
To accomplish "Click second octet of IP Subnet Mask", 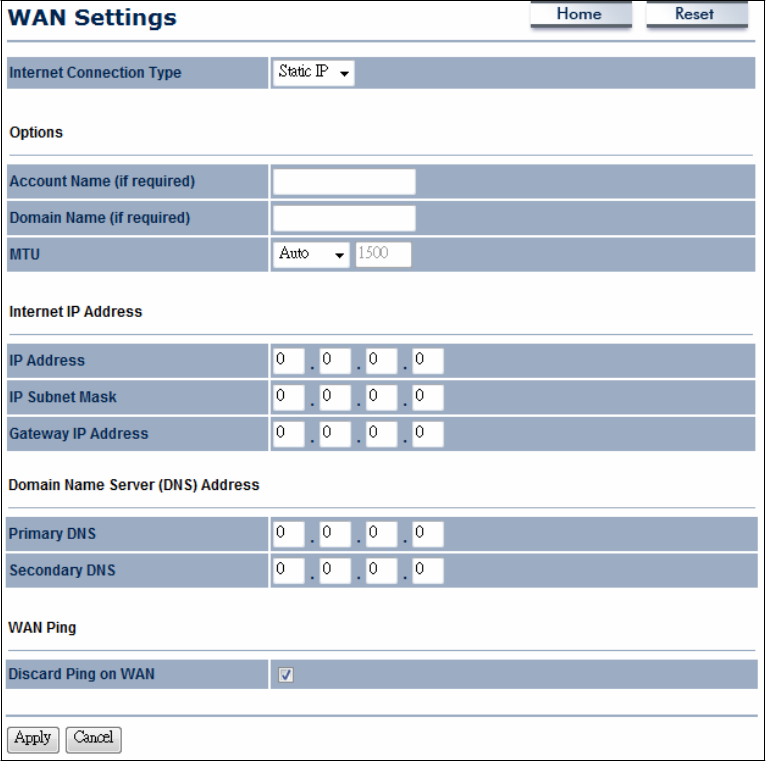I will (x=335, y=398).
